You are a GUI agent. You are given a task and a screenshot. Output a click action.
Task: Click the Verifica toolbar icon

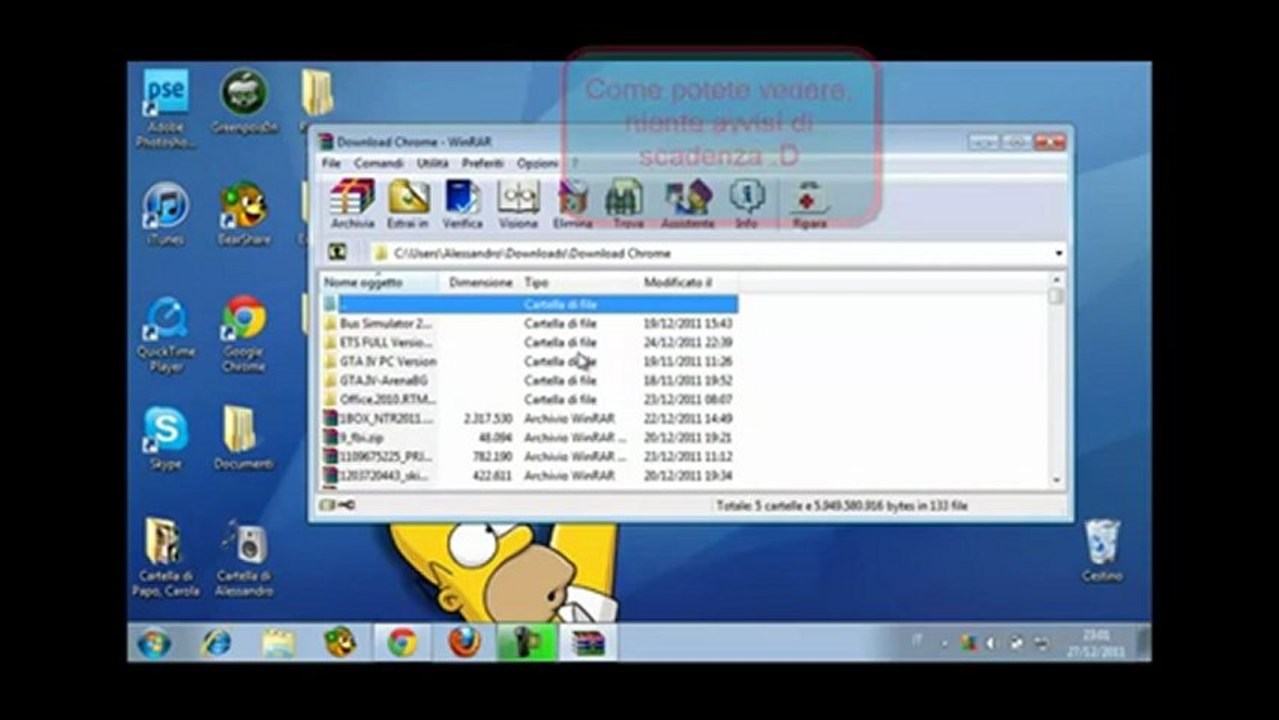[463, 204]
